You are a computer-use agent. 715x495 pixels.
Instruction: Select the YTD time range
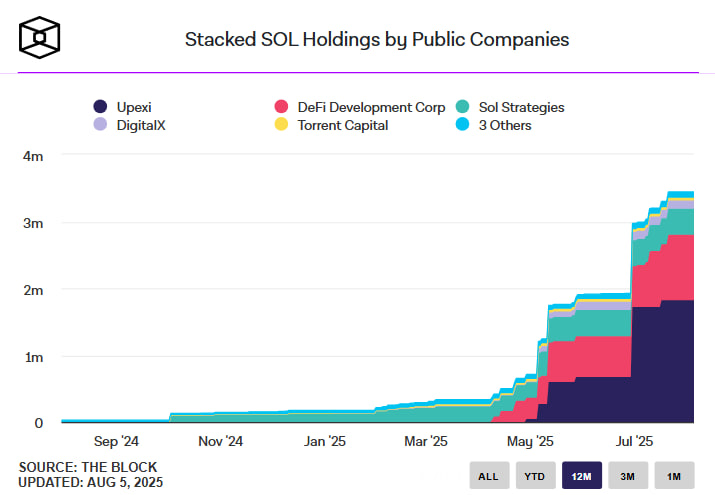click(535, 476)
